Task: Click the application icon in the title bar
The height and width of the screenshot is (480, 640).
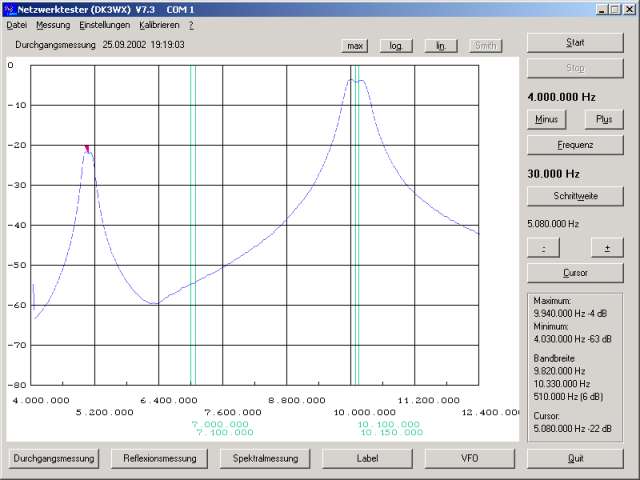Action: pos(9,9)
